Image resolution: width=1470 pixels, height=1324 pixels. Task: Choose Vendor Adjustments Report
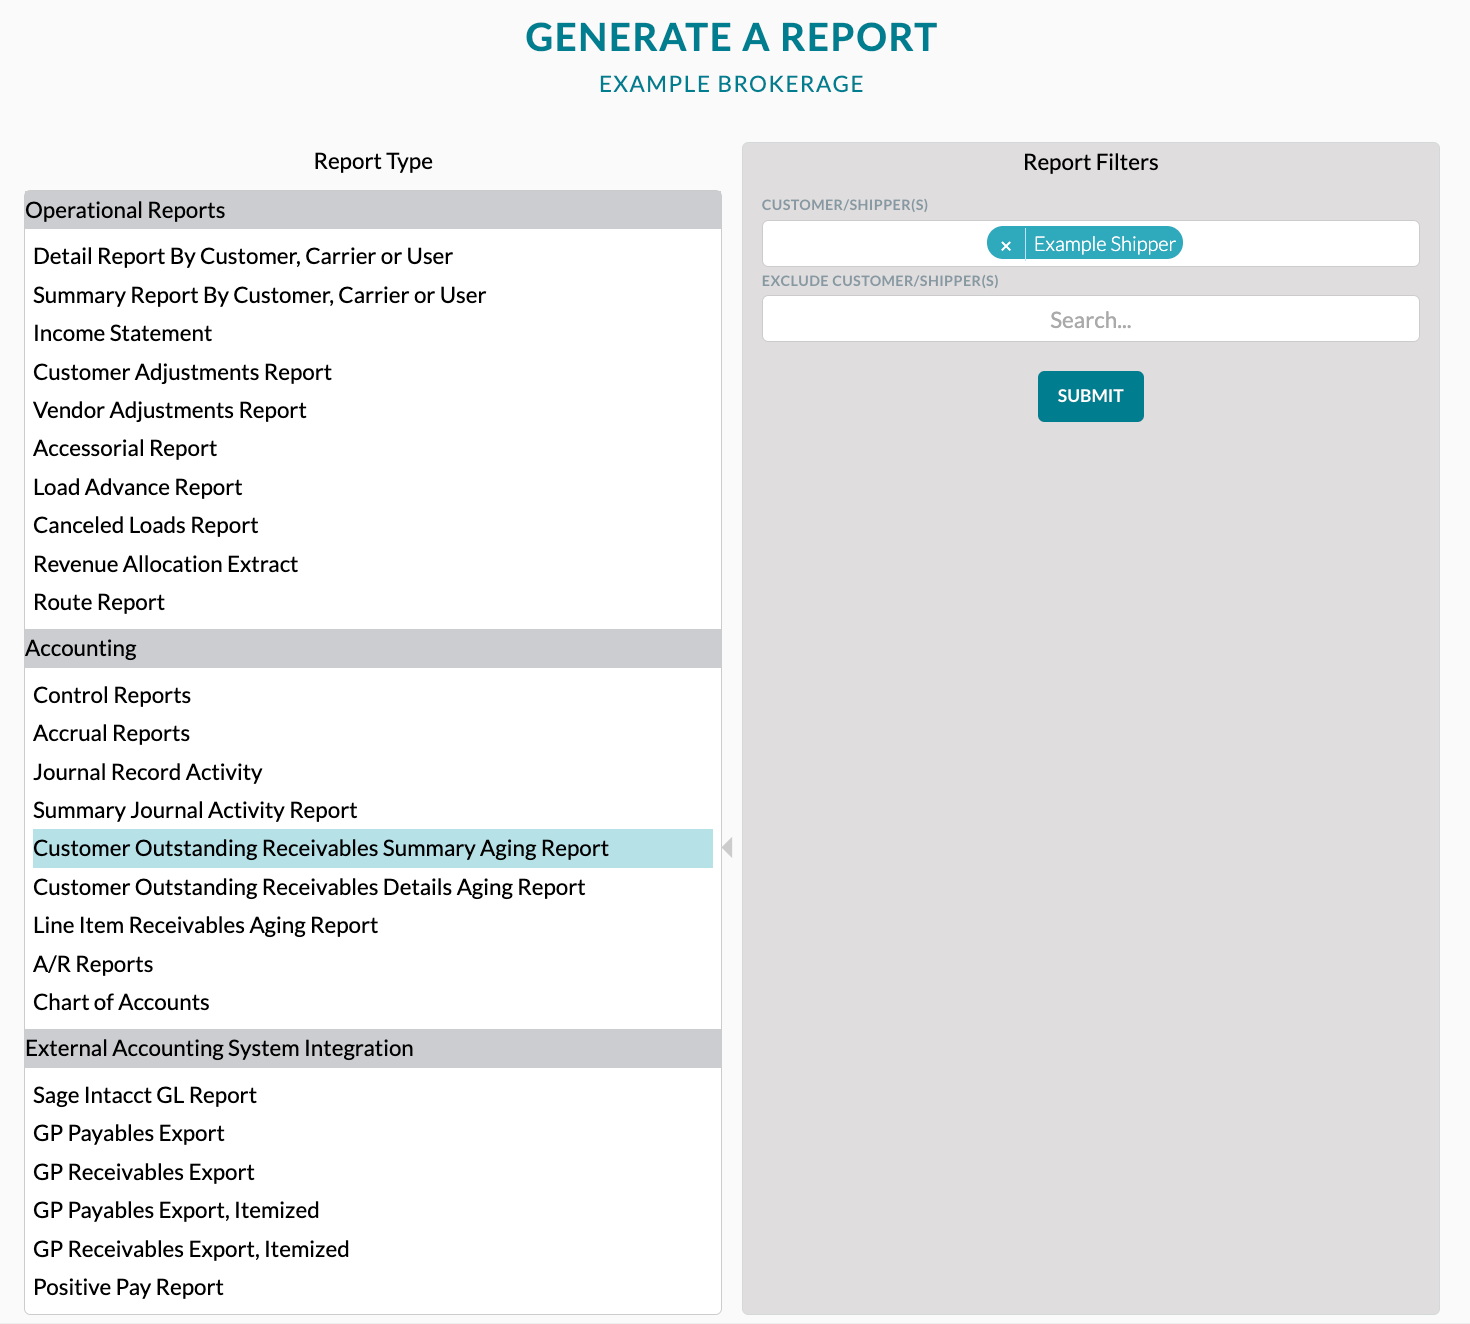[170, 410]
